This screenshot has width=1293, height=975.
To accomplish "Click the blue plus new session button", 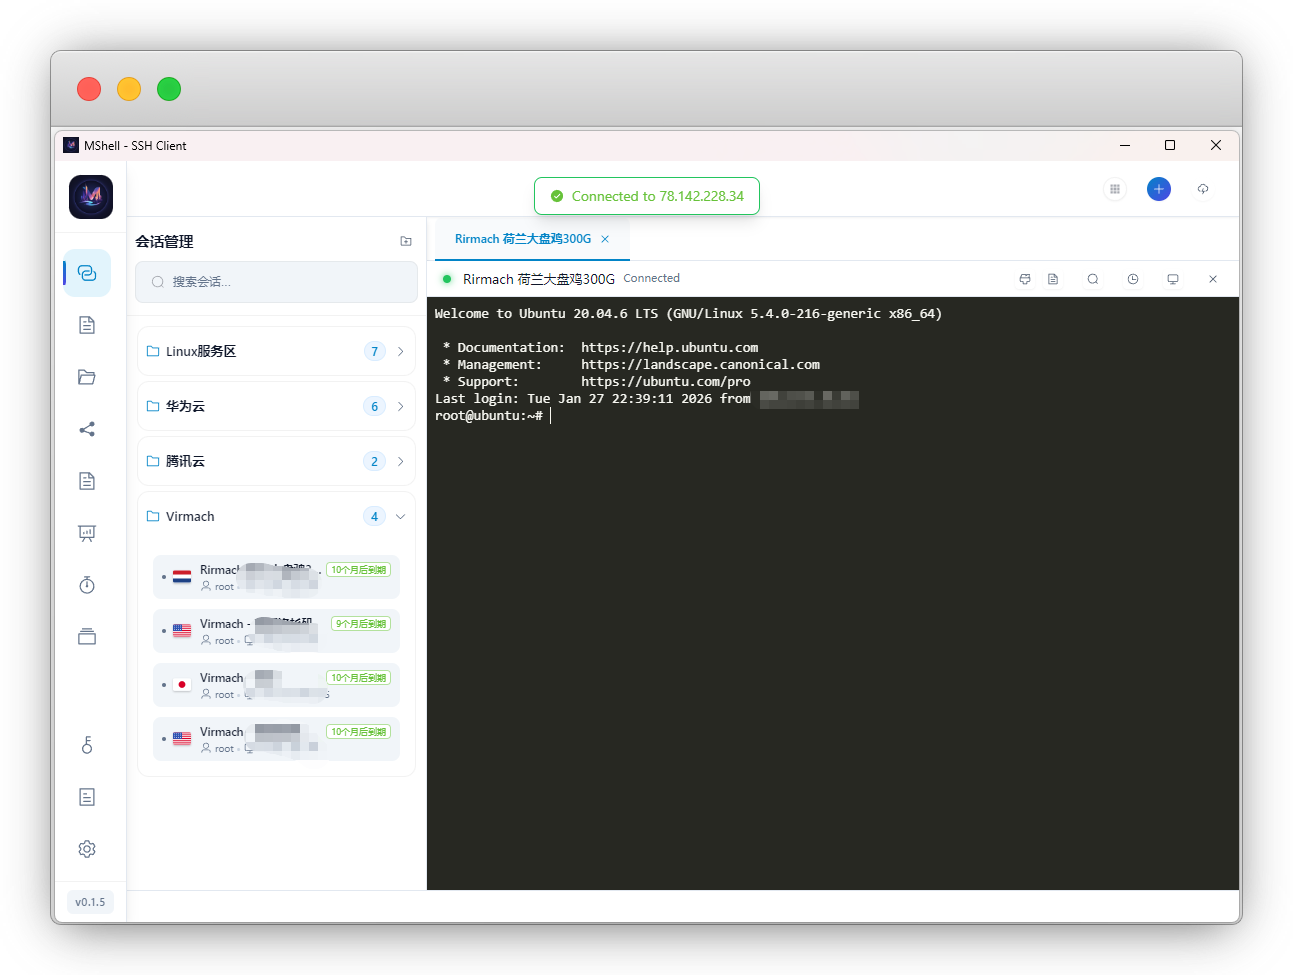I will point(1158,189).
